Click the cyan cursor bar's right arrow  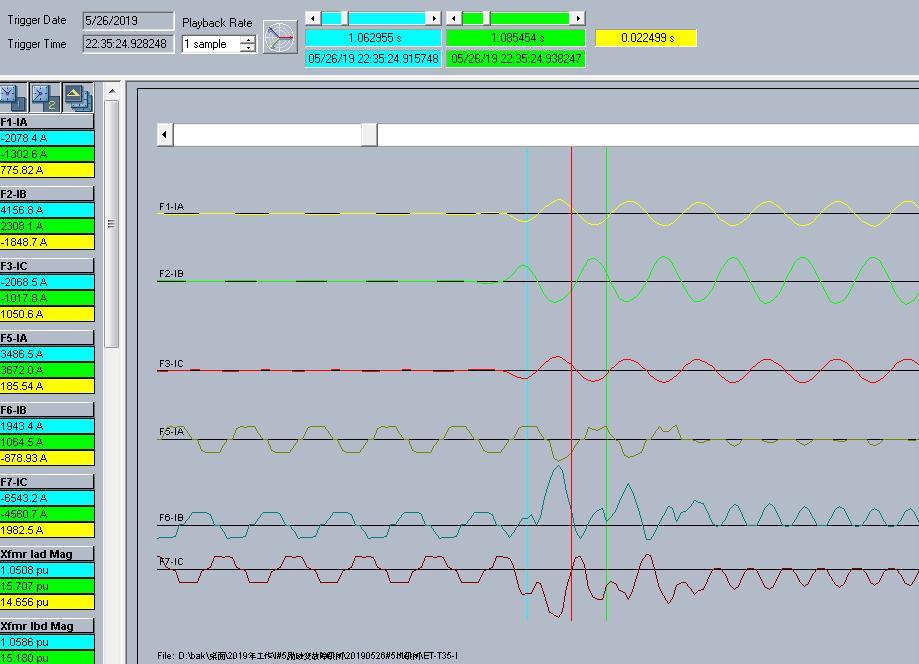point(434,18)
